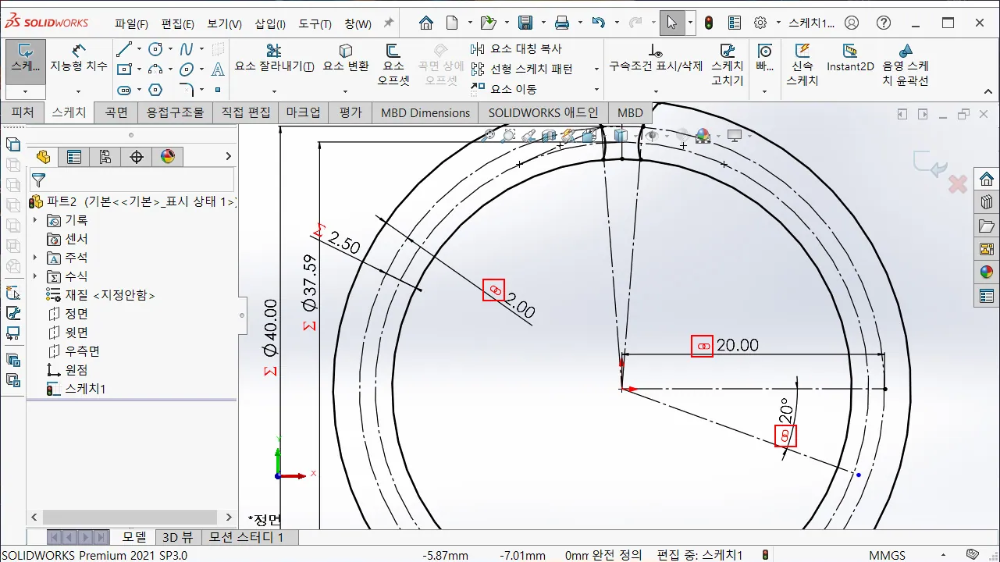This screenshot has width=1000, height=562.
Task: Open the dropdown below 지능형 치수
Action: 78,91
